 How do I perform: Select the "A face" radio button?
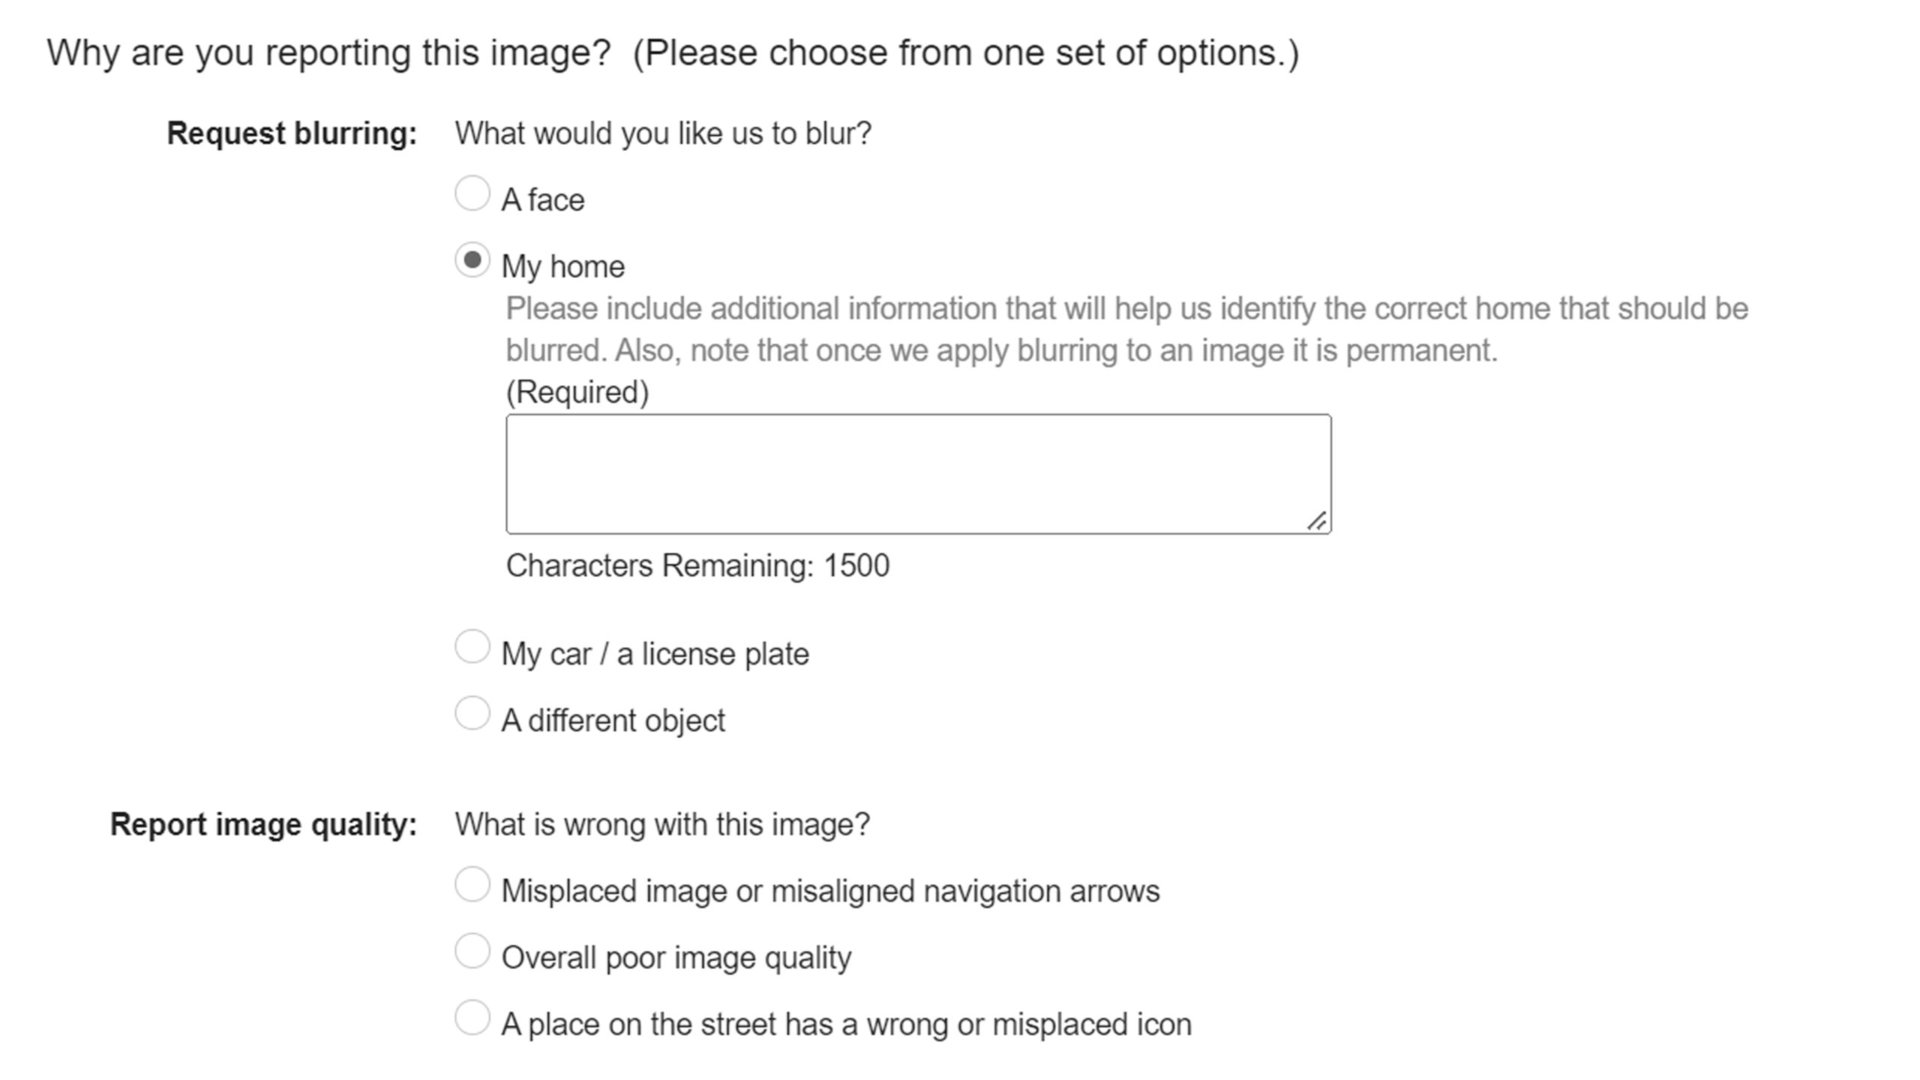click(472, 193)
